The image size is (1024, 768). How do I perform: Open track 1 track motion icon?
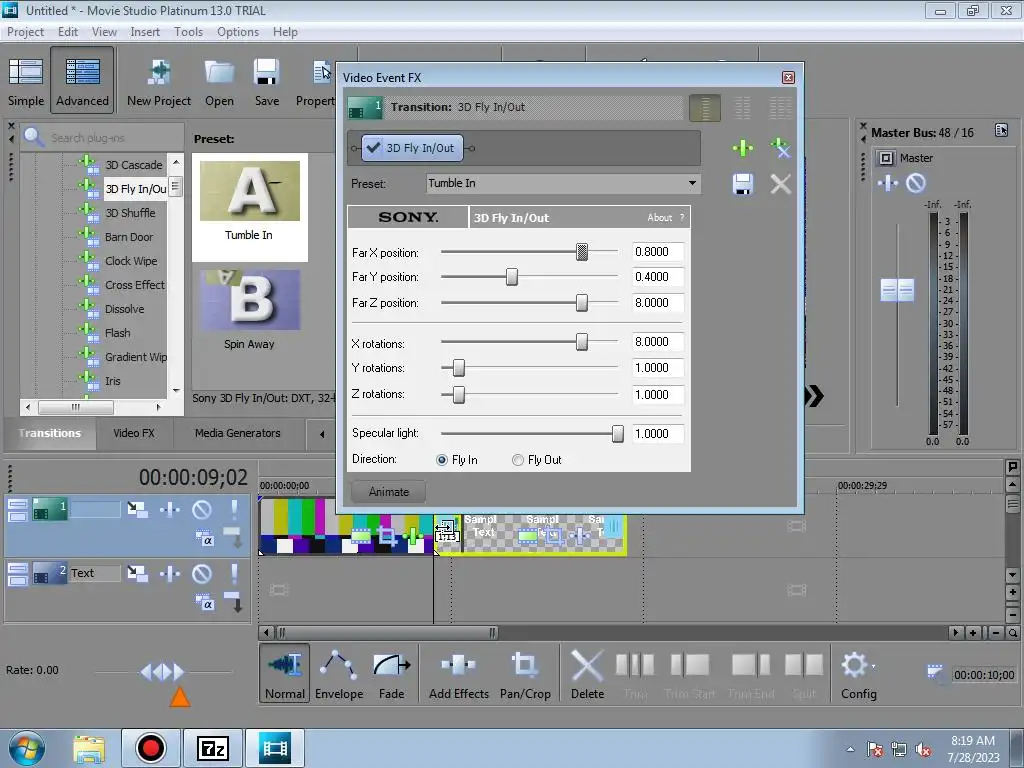(x=137, y=509)
